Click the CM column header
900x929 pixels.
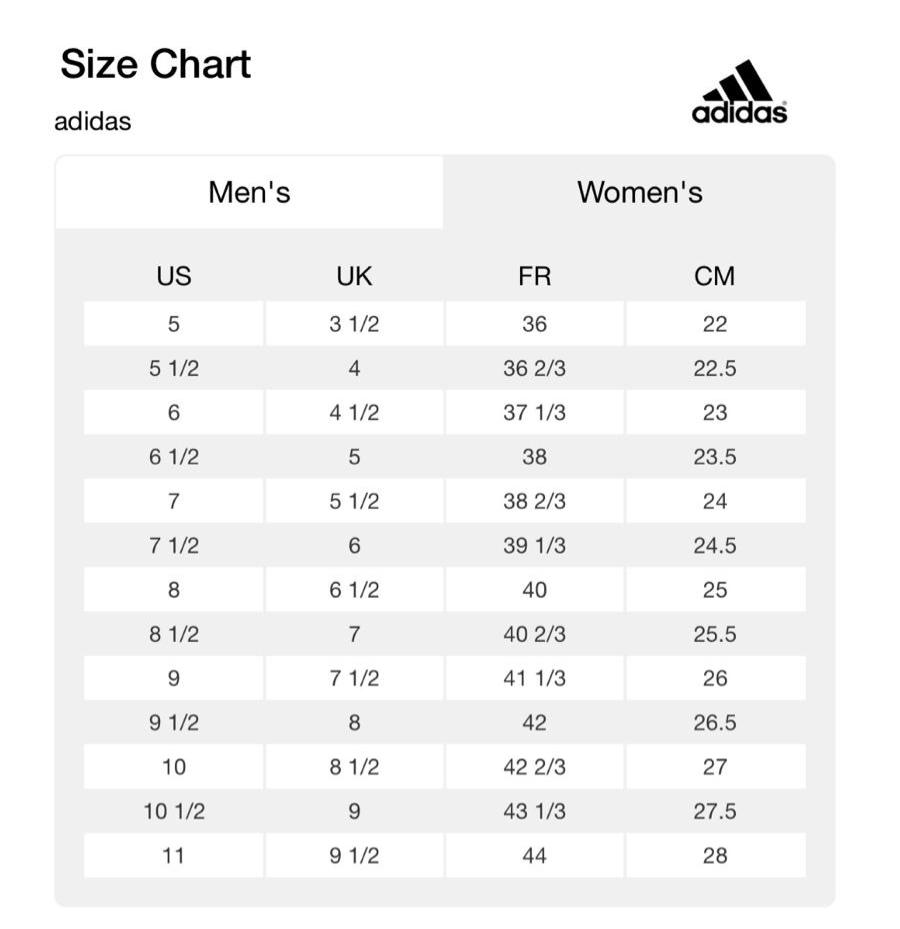pyautogui.click(x=714, y=276)
